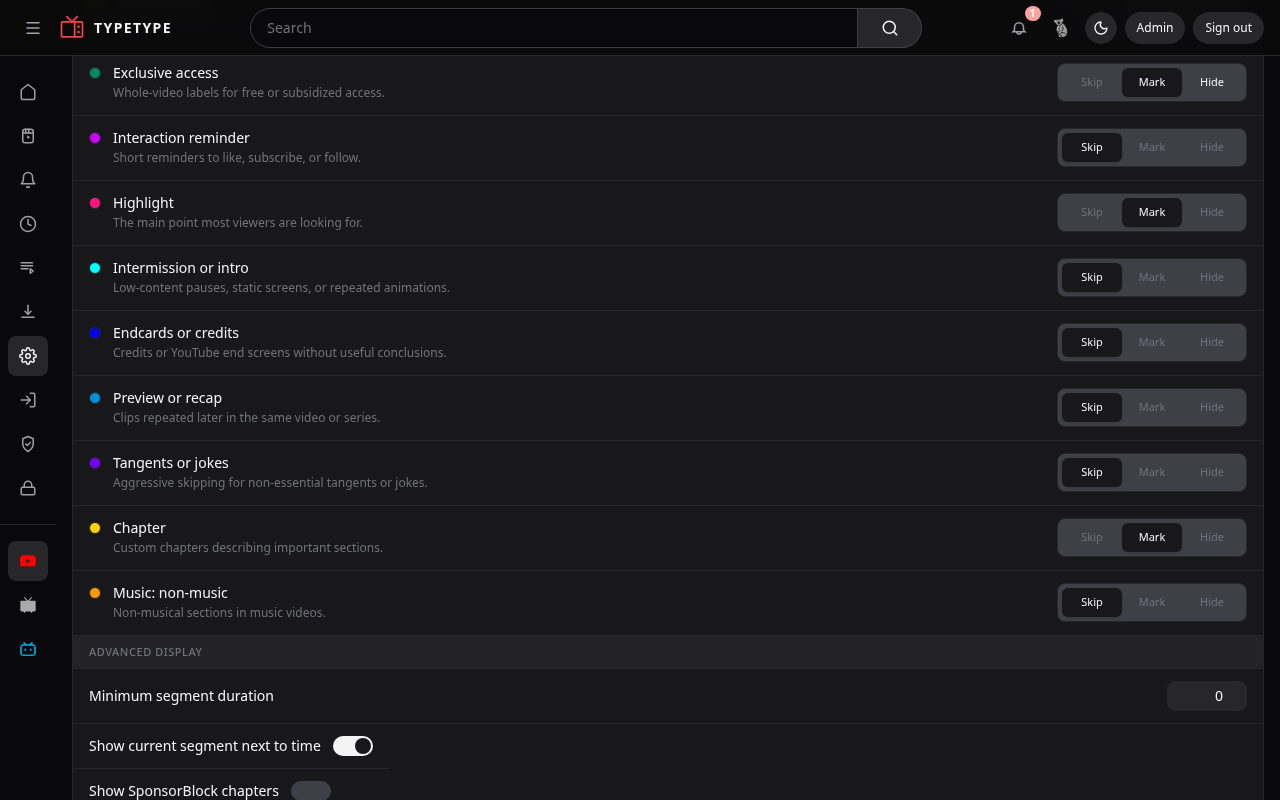This screenshot has width=1280, height=800.
Task: Click cyan dot for Intermission or intro
Action: click(x=95, y=268)
